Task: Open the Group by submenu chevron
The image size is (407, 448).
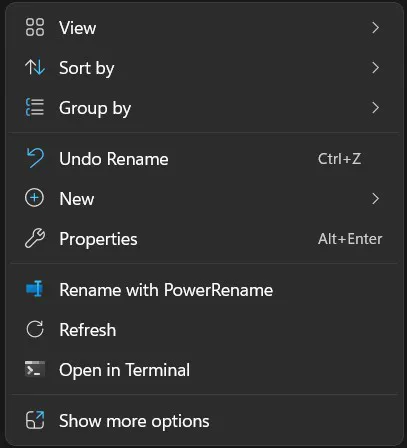Action: coord(376,108)
